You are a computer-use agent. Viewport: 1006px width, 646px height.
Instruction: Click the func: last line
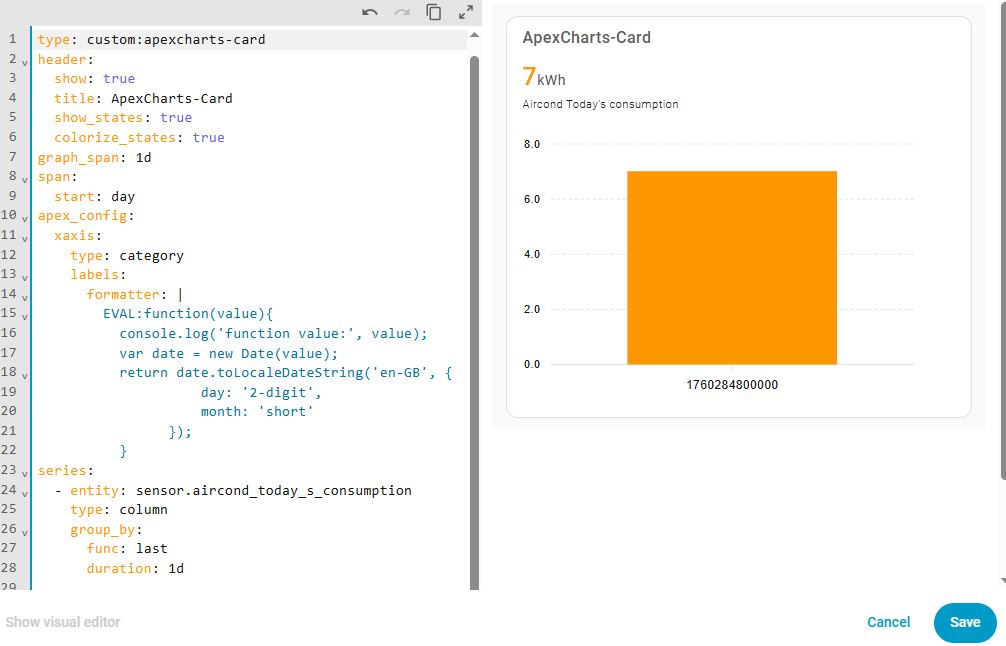pos(127,549)
